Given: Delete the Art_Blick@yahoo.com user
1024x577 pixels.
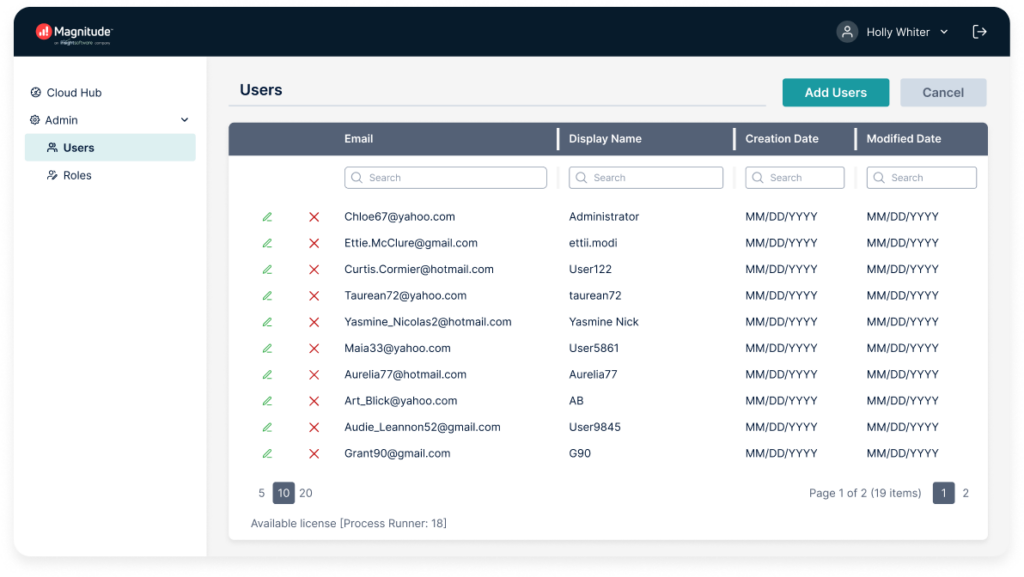Looking at the screenshot, I should (x=312, y=400).
